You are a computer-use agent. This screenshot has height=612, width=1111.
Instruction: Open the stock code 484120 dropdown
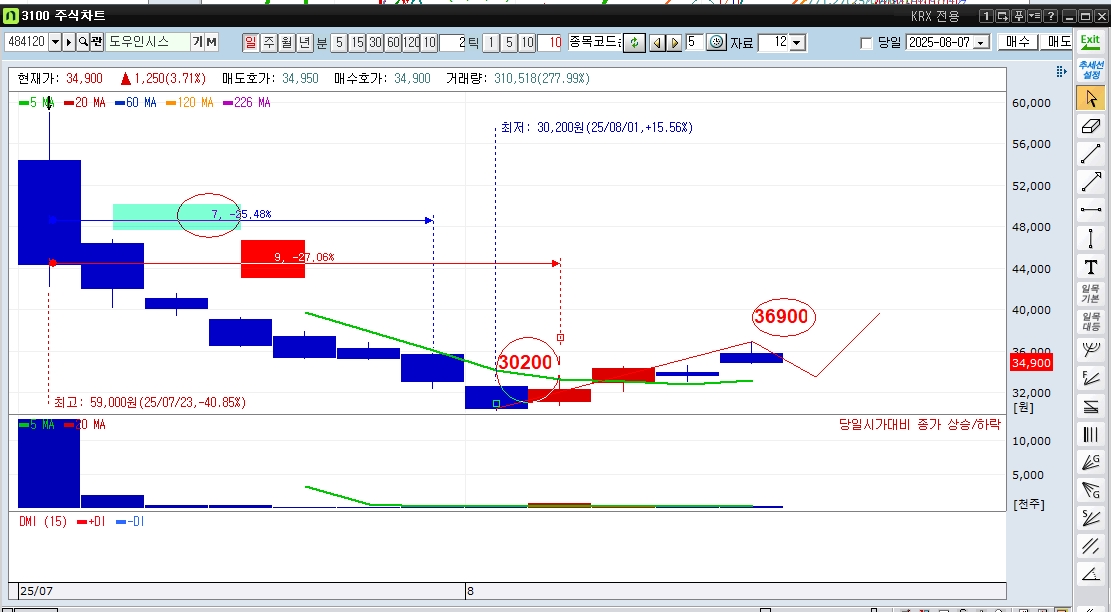point(54,42)
